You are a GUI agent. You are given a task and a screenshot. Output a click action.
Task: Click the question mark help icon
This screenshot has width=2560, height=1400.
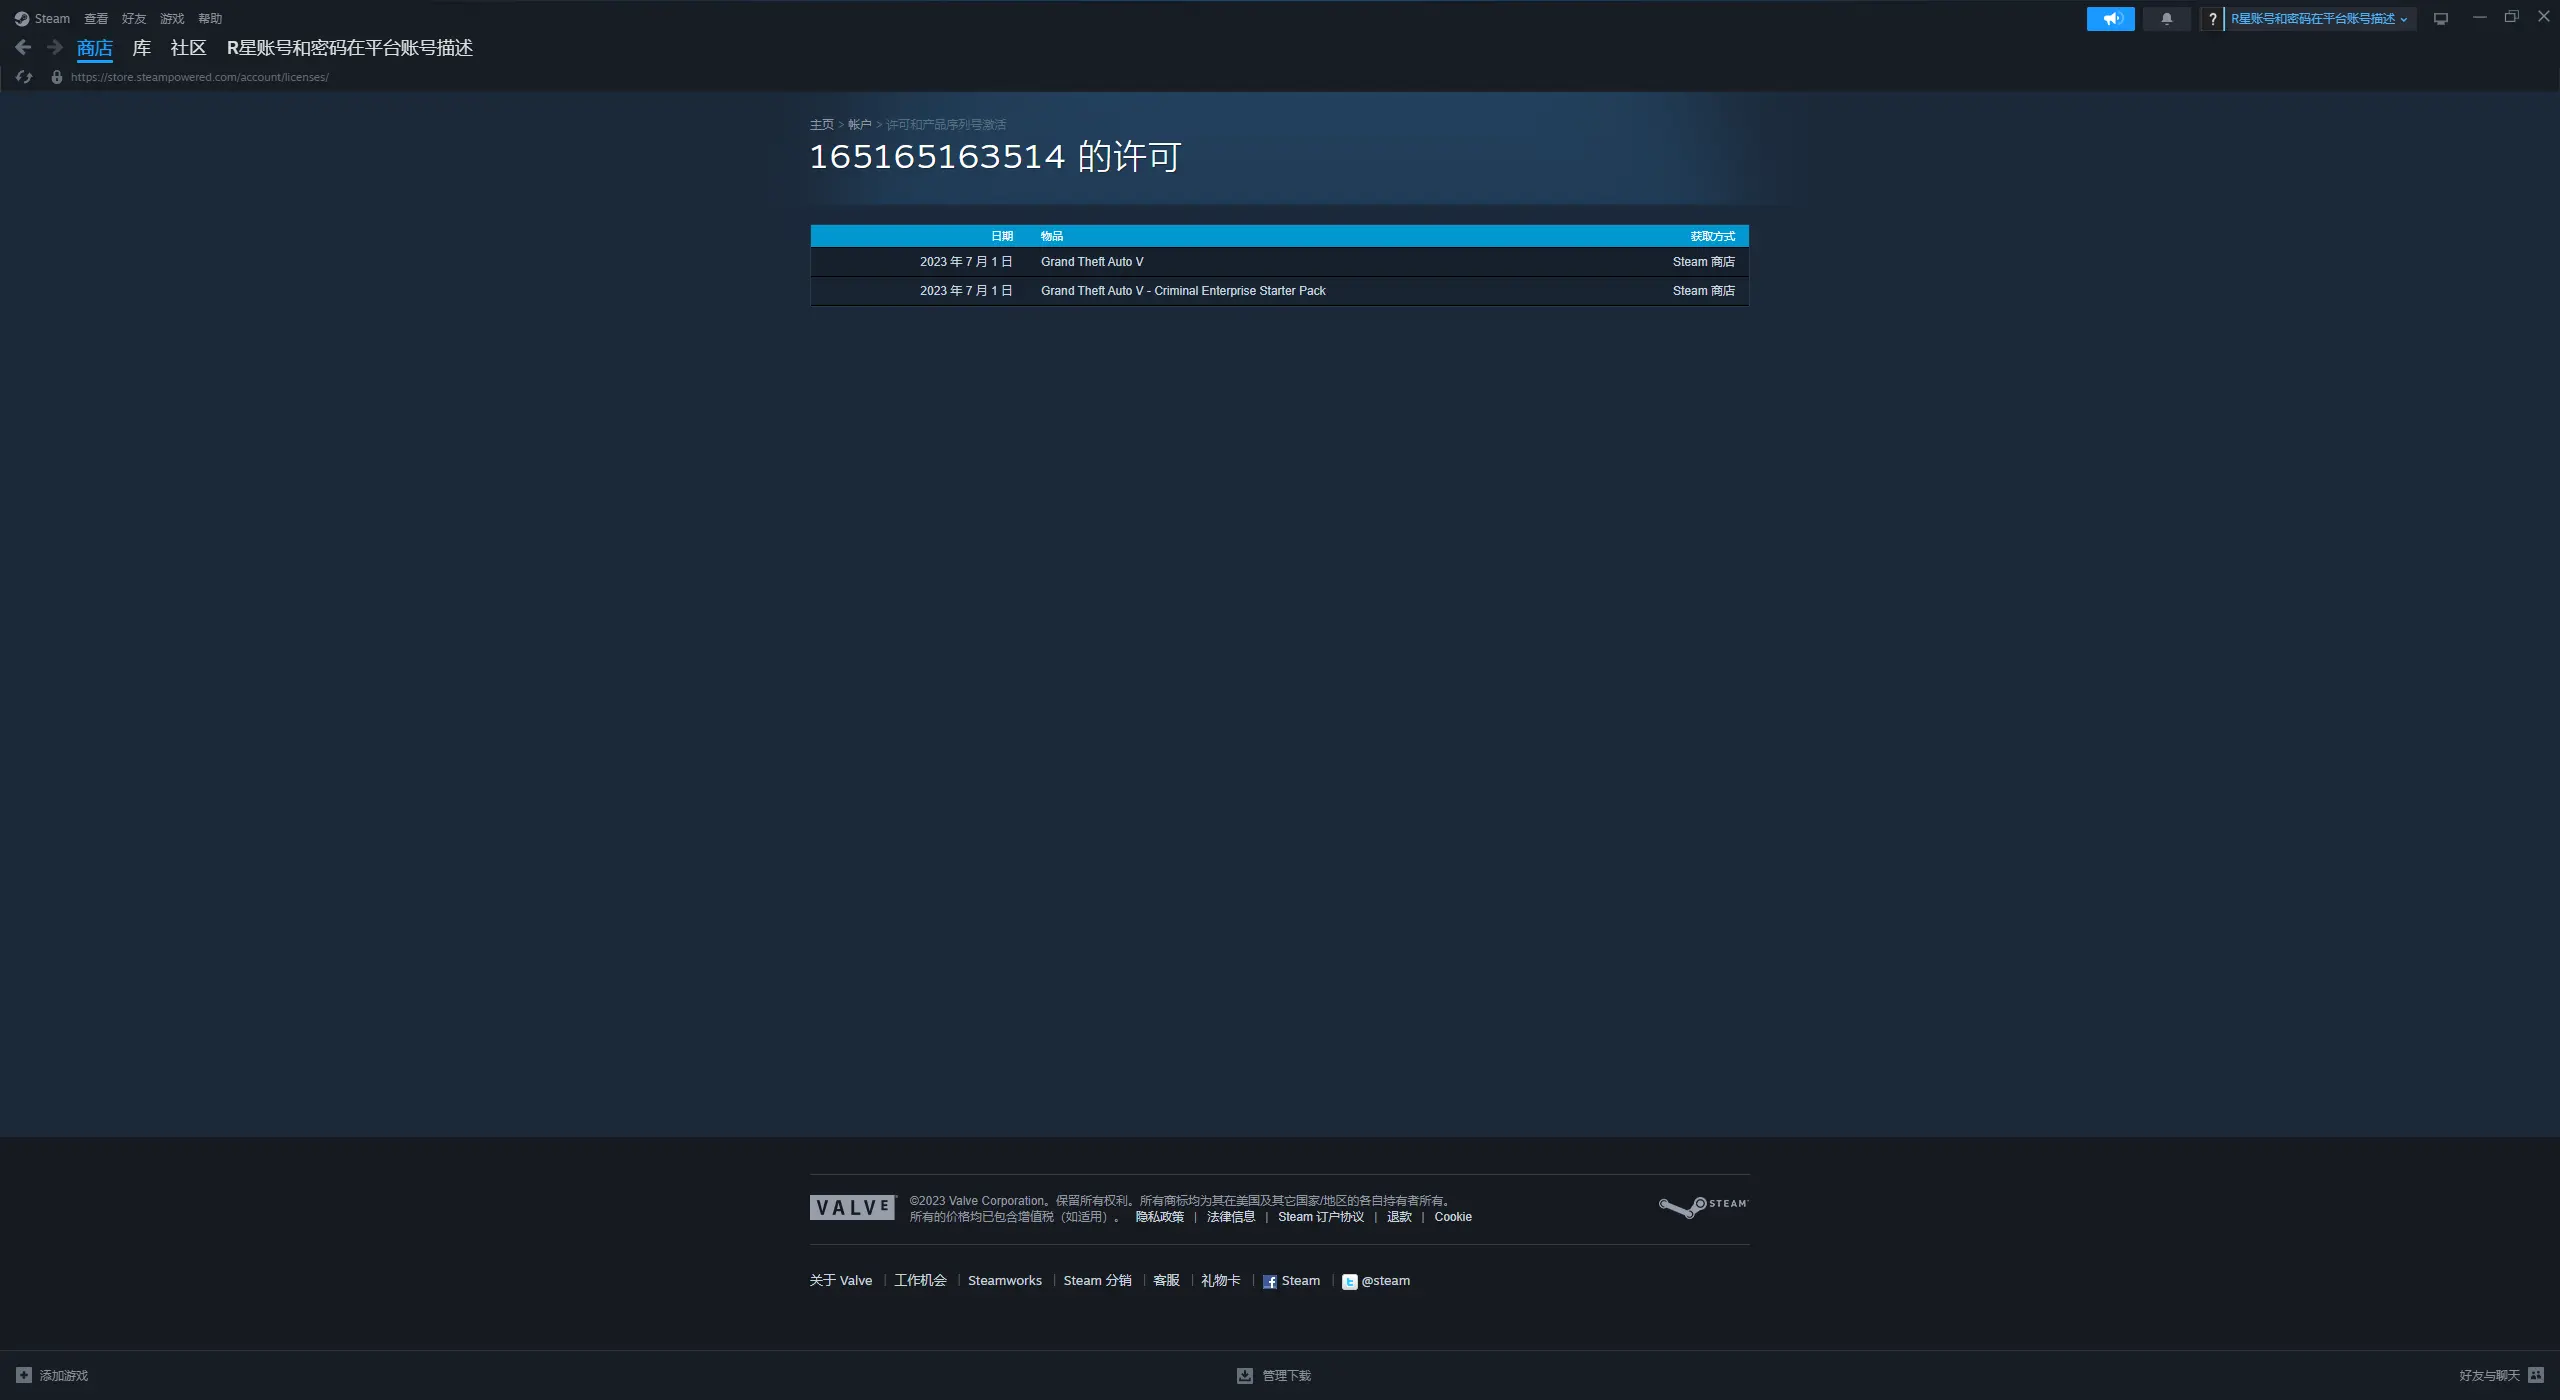2212,19
